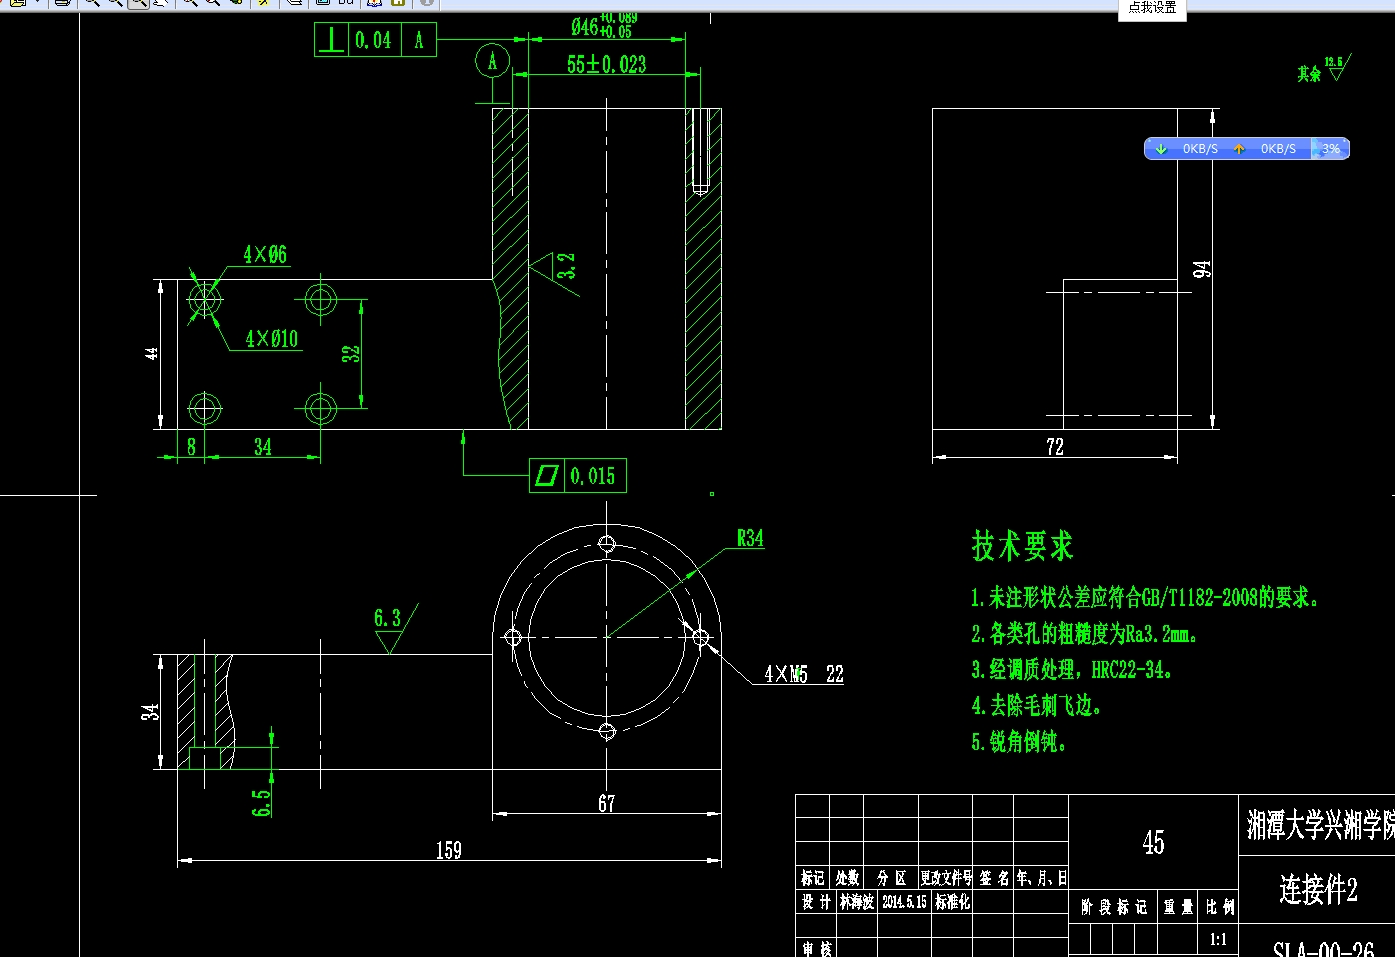Screen dimensions: 1395x957
Task: Select the 阶段标记 title block cell
Action: (x=1113, y=907)
